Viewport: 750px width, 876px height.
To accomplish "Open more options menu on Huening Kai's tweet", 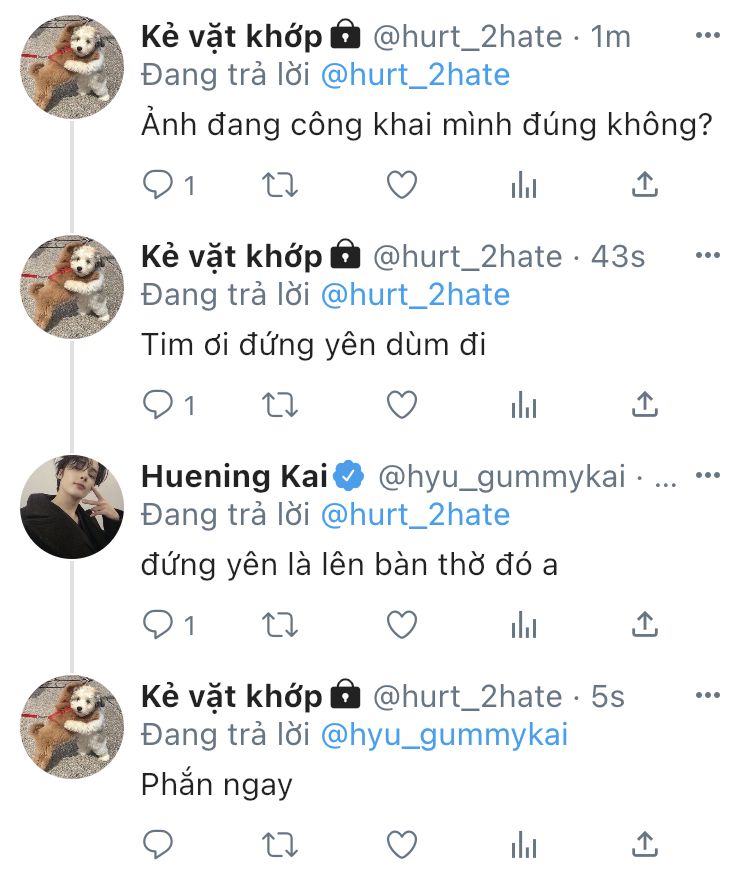I will [707, 477].
